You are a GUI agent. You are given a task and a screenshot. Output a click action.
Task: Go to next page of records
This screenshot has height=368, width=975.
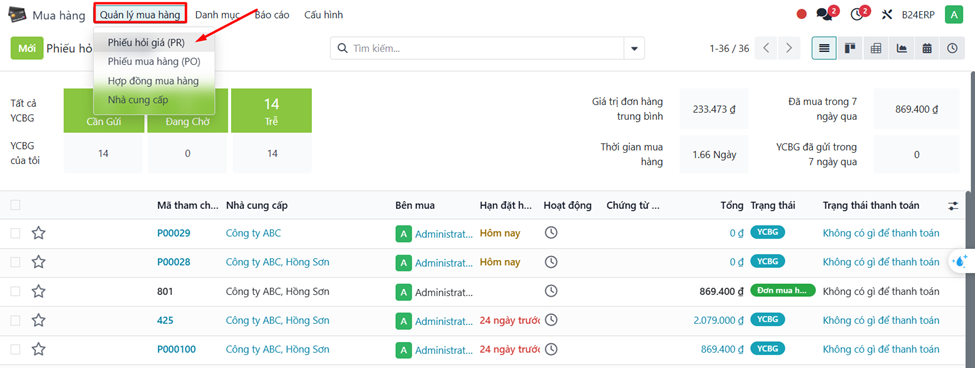[789, 48]
